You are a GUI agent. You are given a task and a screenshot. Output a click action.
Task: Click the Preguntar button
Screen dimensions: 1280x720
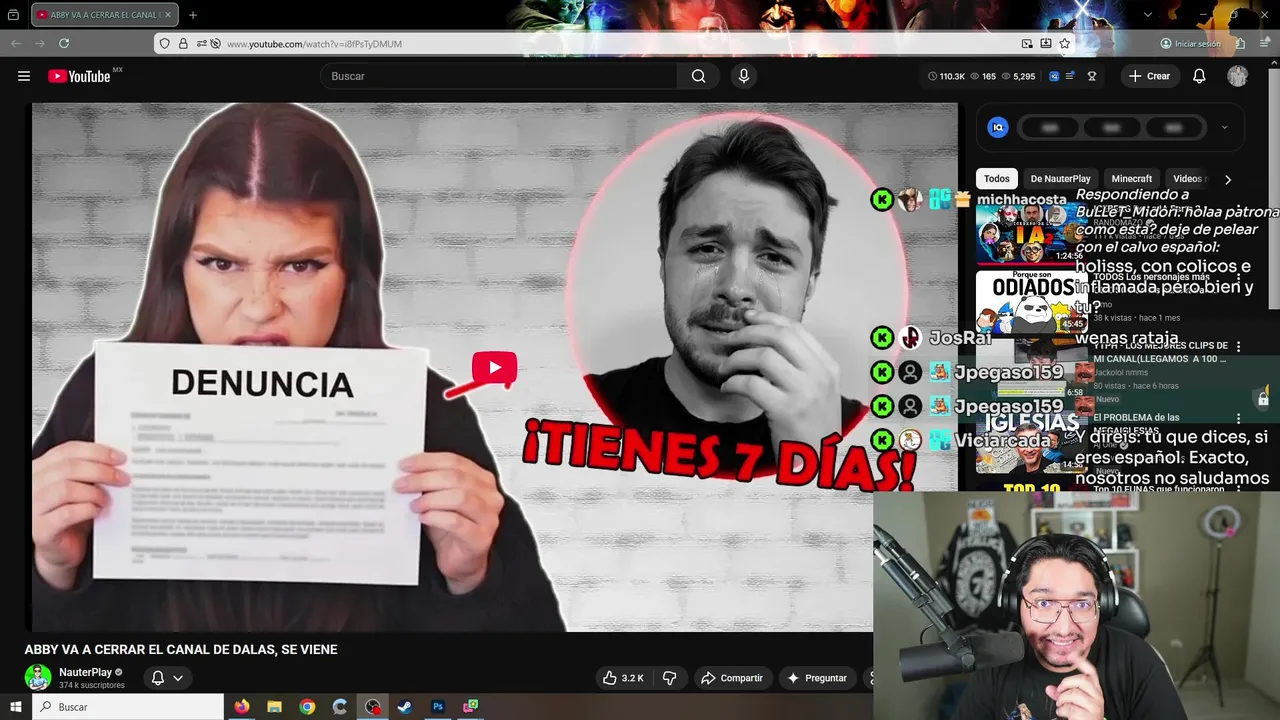[x=817, y=678]
